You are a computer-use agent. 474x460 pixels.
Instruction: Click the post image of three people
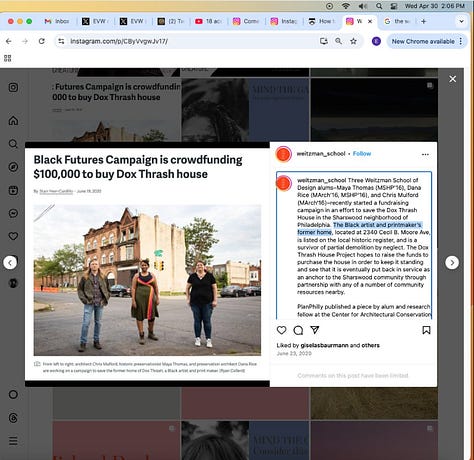147,280
